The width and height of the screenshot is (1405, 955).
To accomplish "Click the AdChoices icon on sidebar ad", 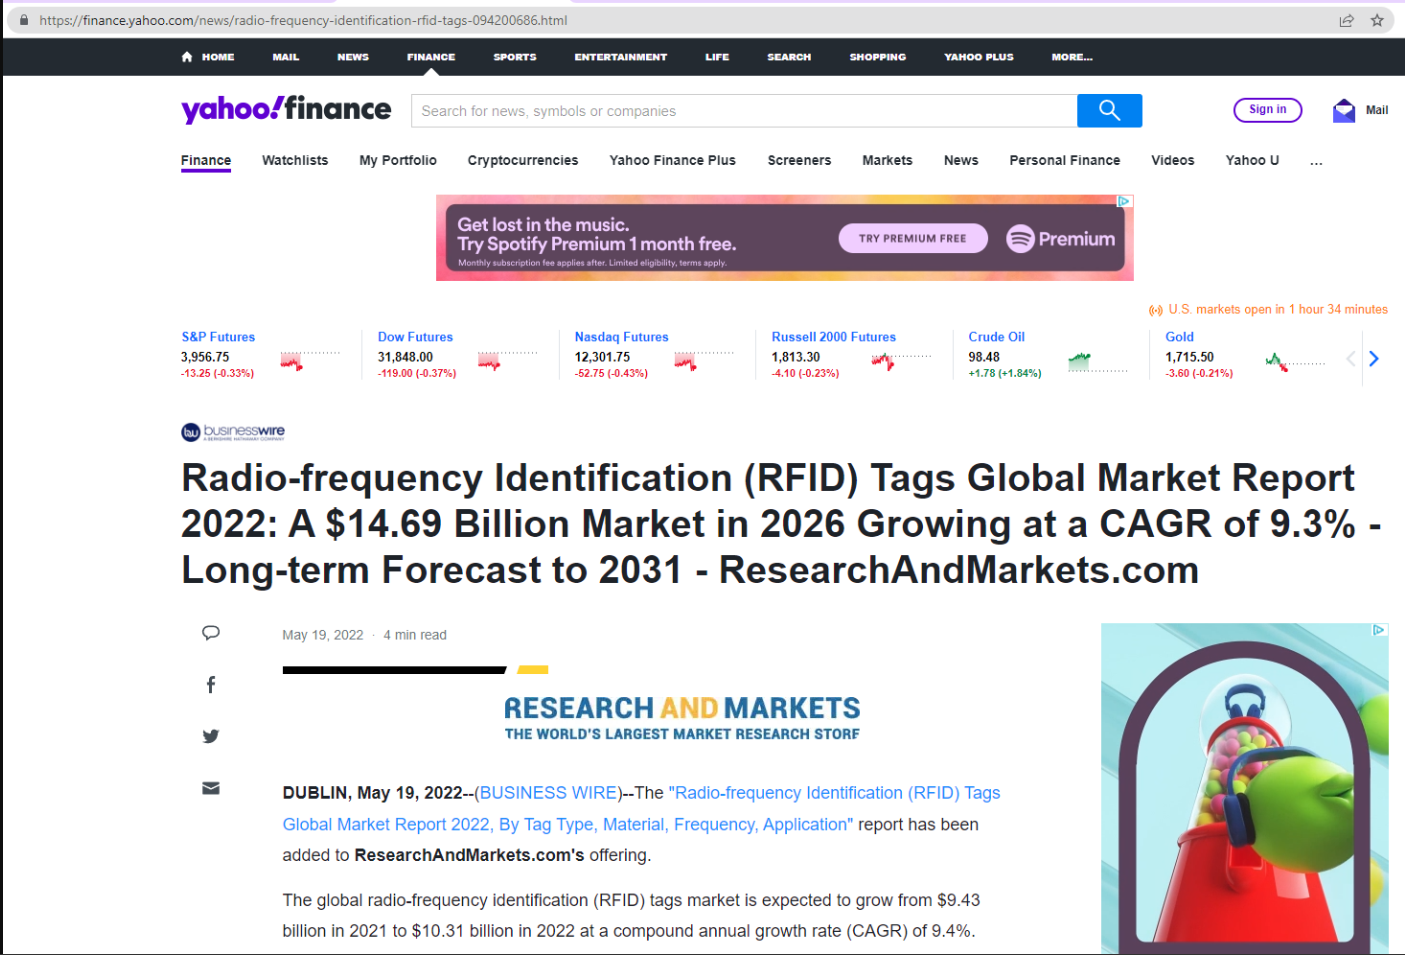I will pos(1379,630).
